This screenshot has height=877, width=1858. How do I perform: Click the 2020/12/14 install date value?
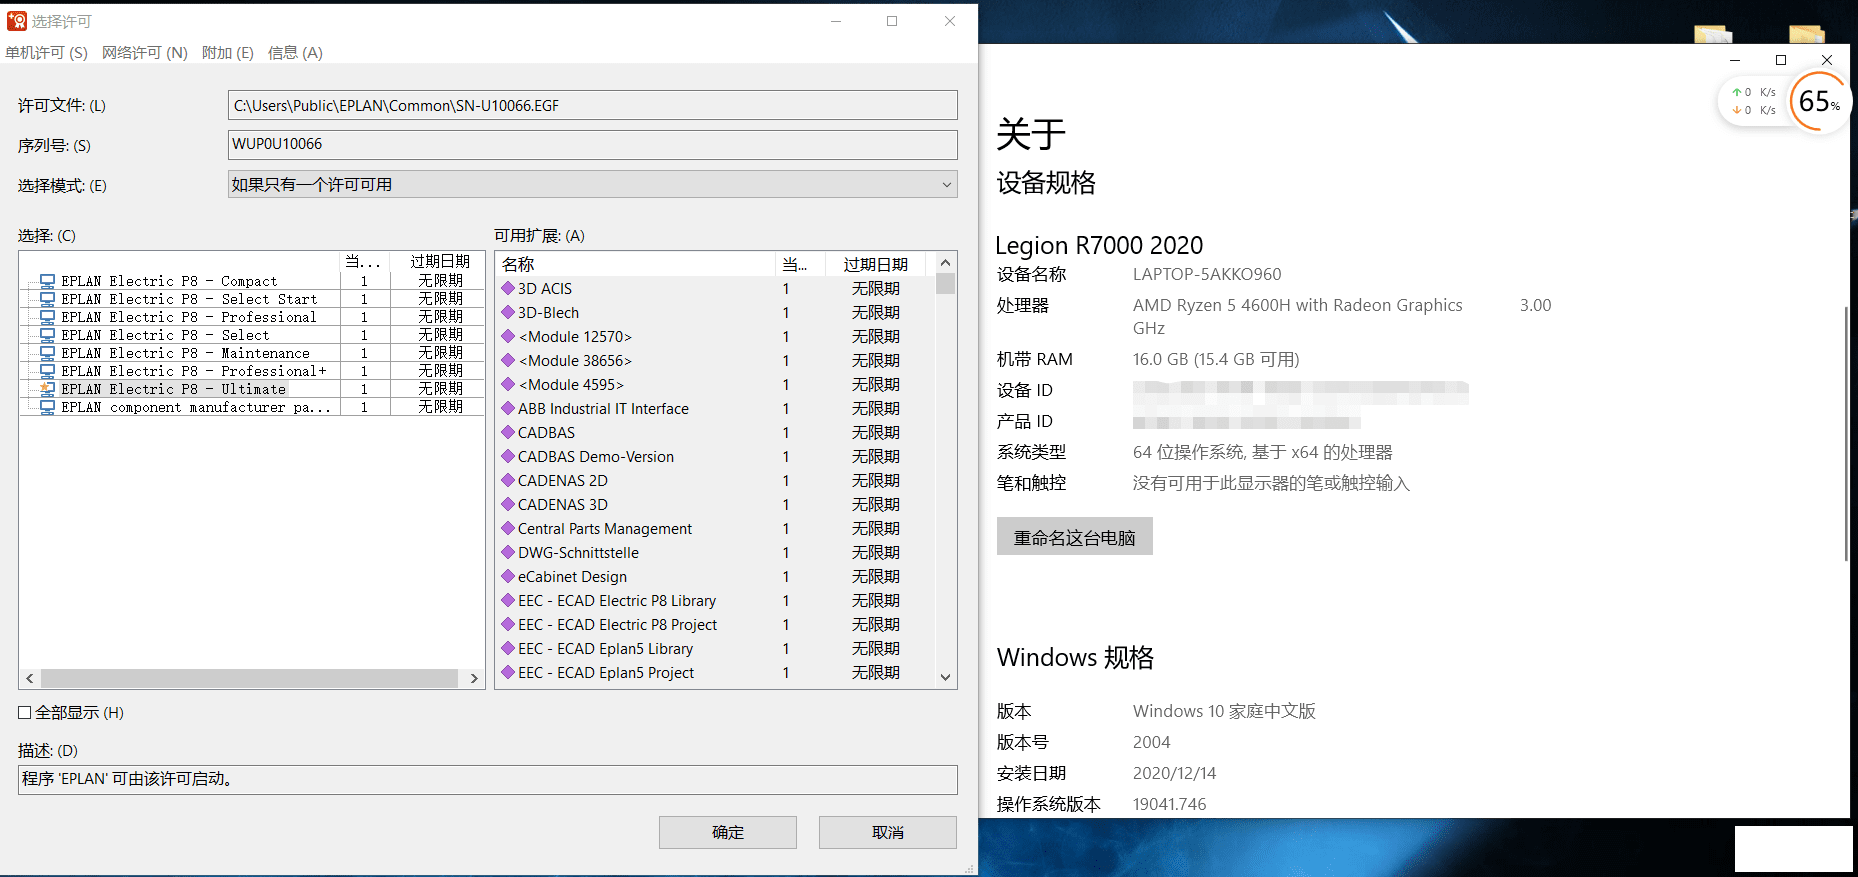tap(1174, 773)
